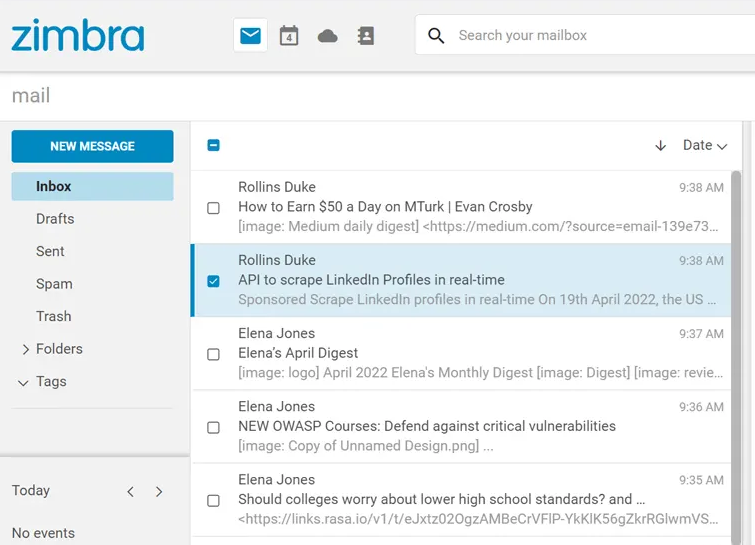The image size is (755, 545).
Task: Open the Date sort dropdown
Action: click(704, 145)
